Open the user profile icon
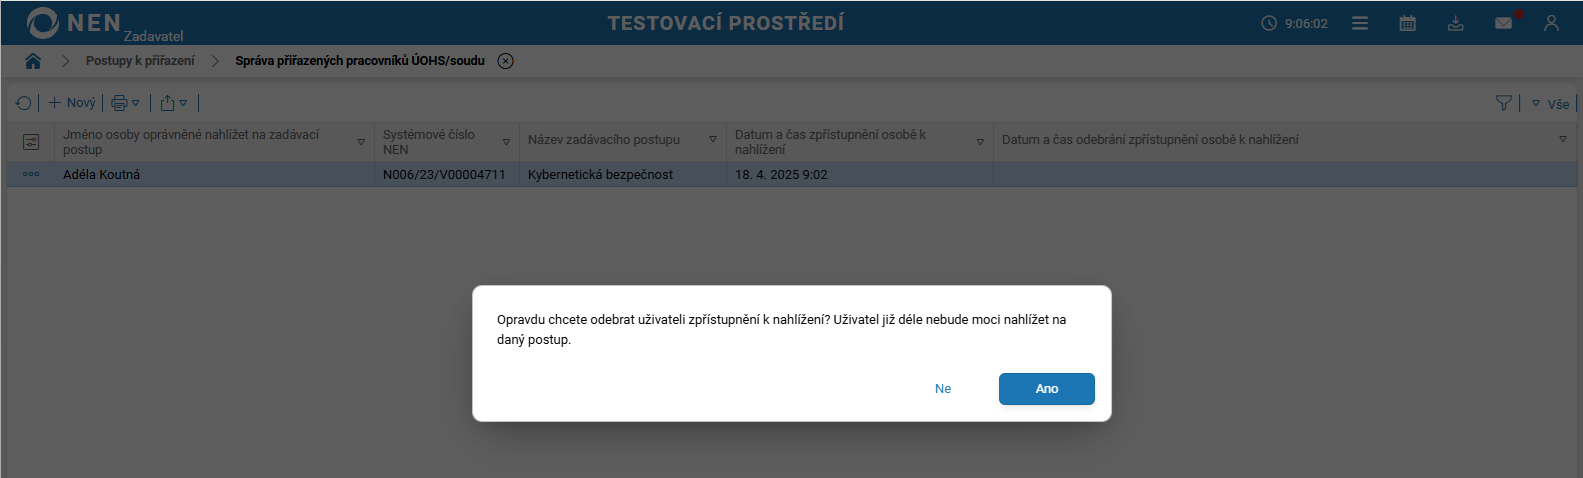This screenshot has height=478, width=1583. pyautogui.click(x=1551, y=23)
